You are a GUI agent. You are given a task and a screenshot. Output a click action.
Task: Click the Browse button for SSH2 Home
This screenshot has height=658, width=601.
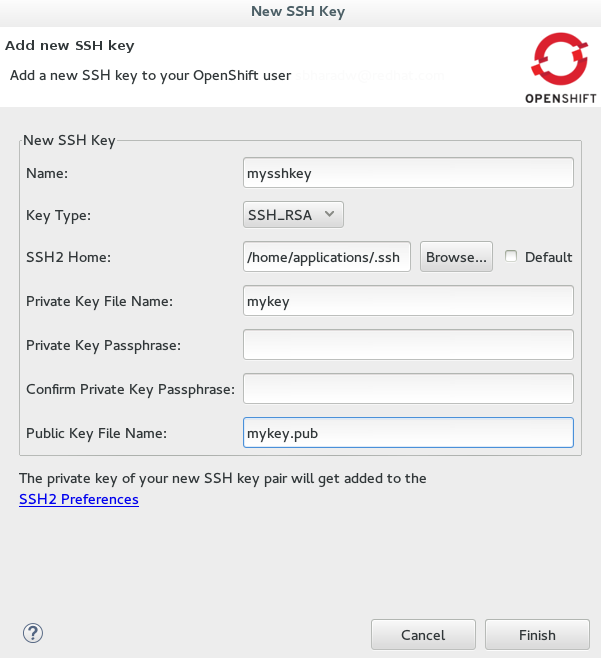click(457, 257)
